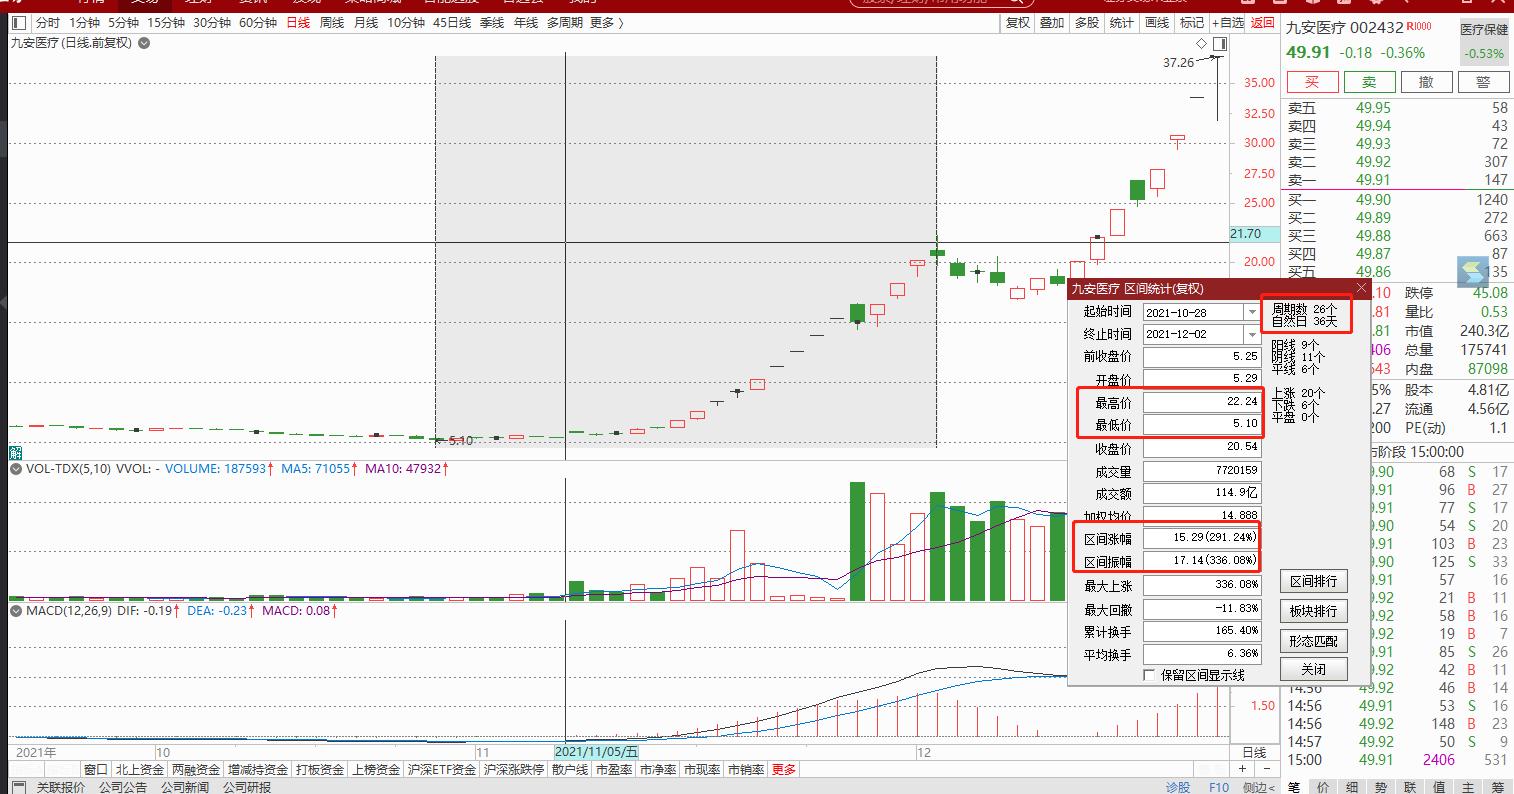Viewport: 1514px width, 794px height.
Task: Switch to 年线 period
Action: pyautogui.click(x=526, y=23)
